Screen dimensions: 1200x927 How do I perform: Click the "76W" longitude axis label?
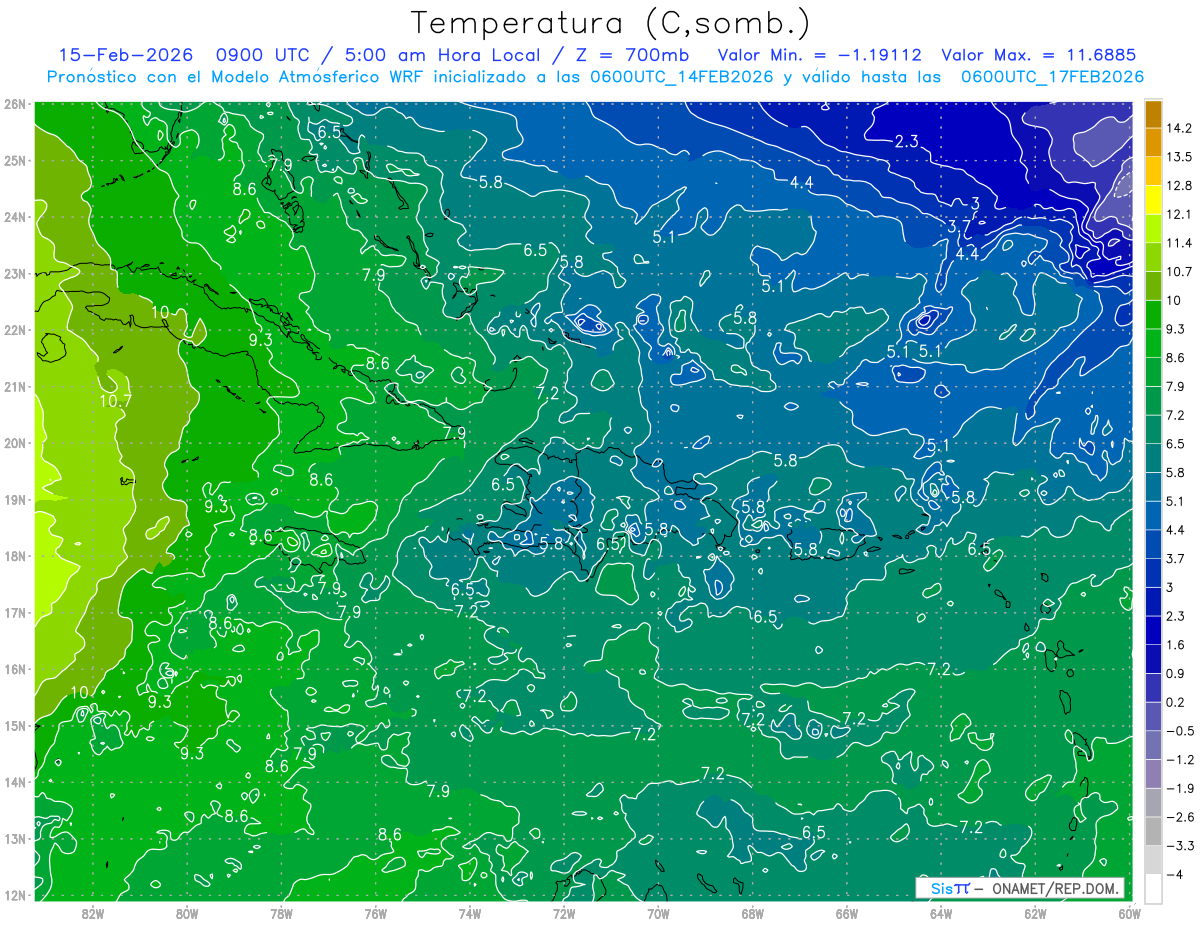[x=375, y=913]
